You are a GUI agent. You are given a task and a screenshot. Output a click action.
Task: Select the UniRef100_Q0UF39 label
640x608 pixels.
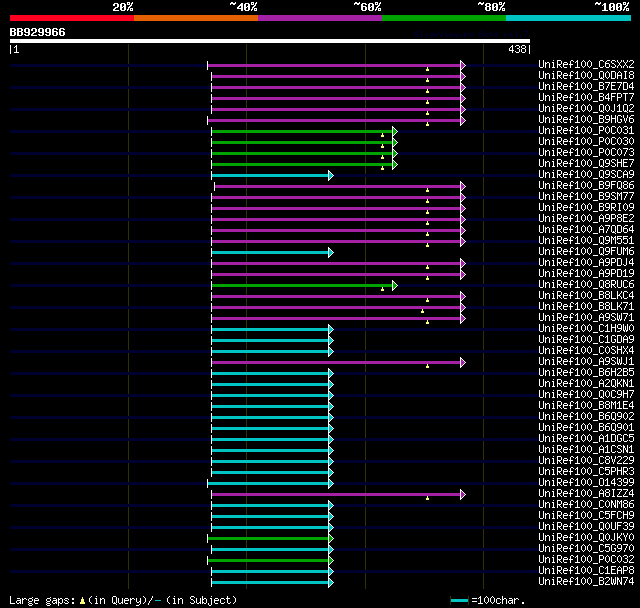coord(586,527)
